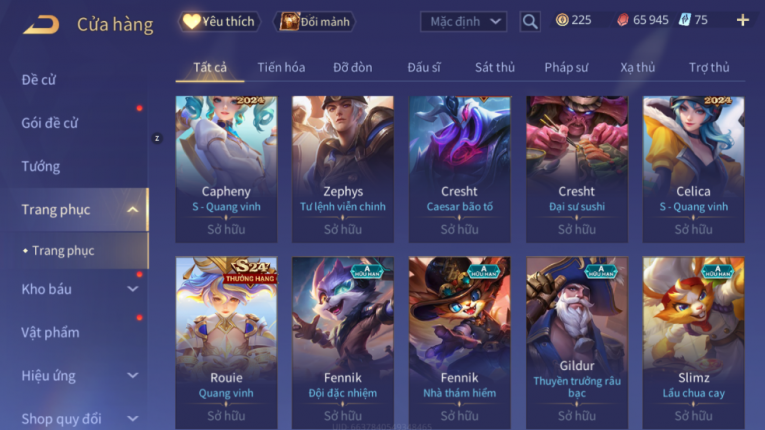The width and height of the screenshot is (765, 430).
Task: Click the golden back arrow icon
Action: tap(41, 24)
